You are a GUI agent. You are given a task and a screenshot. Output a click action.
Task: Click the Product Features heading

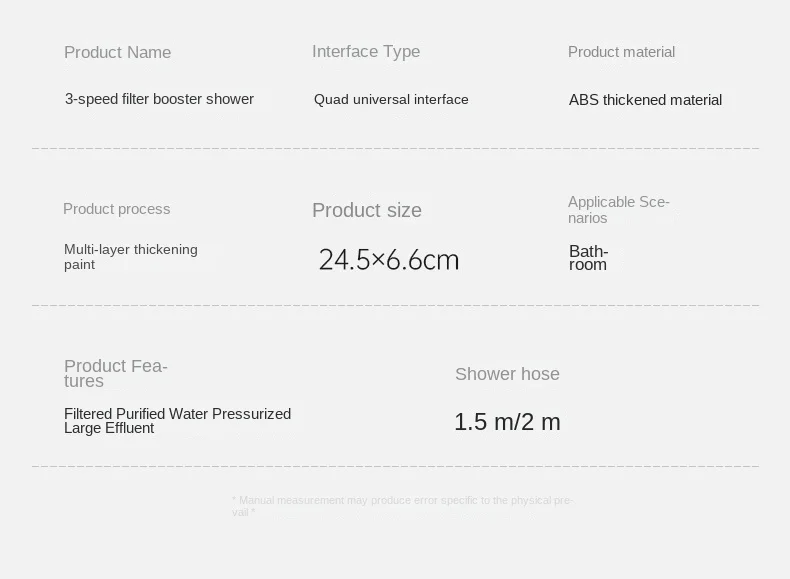coord(115,373)
